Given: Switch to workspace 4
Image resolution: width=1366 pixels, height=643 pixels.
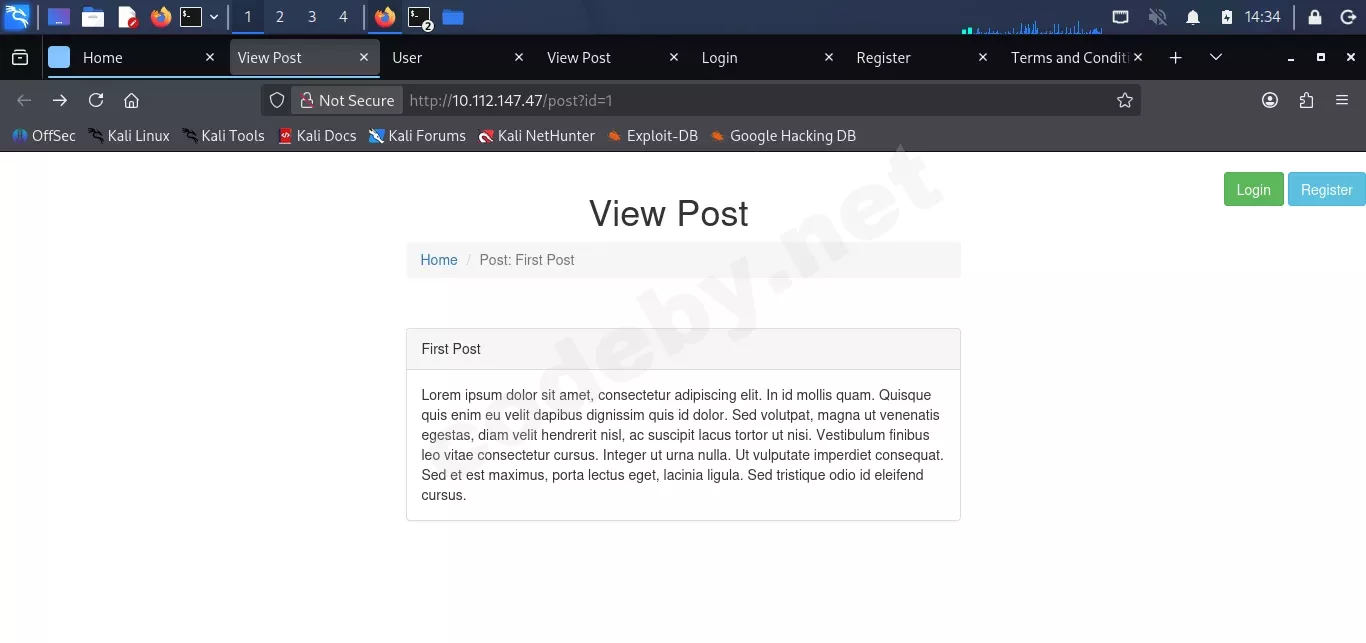Looking at the screenshot, I should [x=344, y=17].
